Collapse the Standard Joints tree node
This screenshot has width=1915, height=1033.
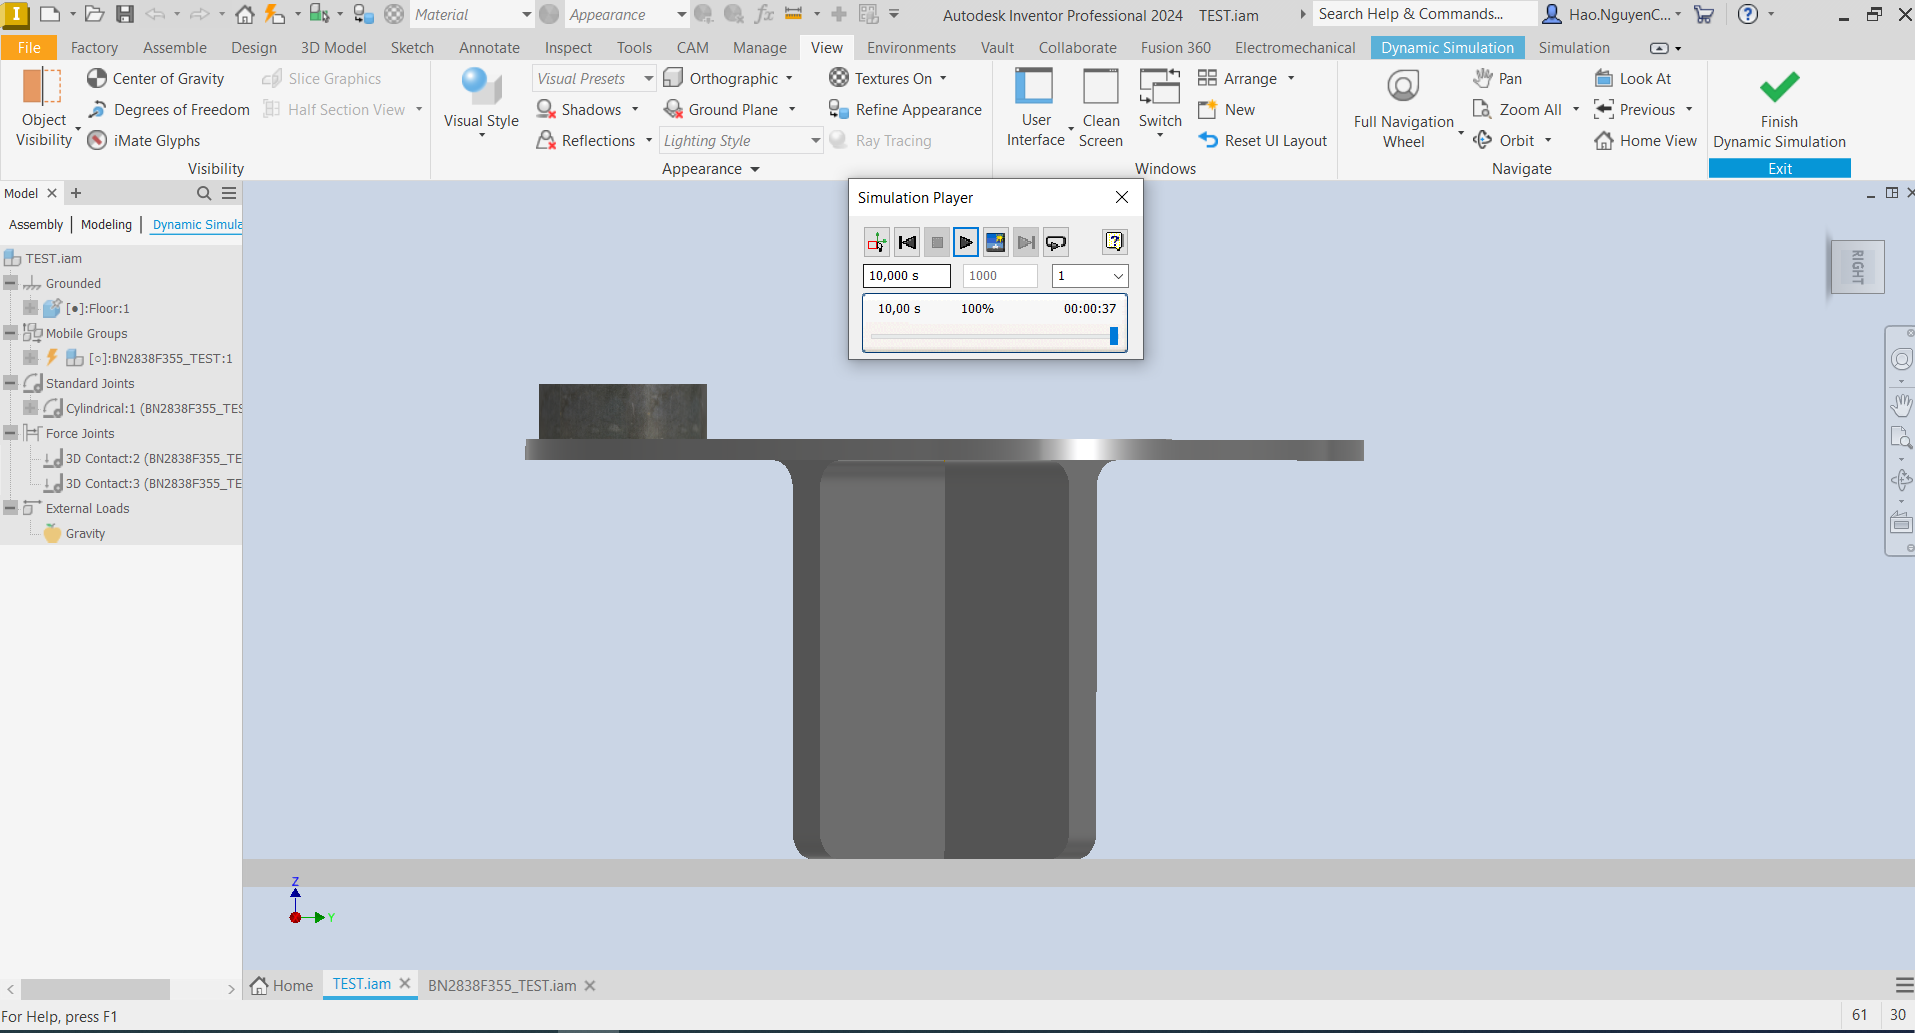point(11,383)
